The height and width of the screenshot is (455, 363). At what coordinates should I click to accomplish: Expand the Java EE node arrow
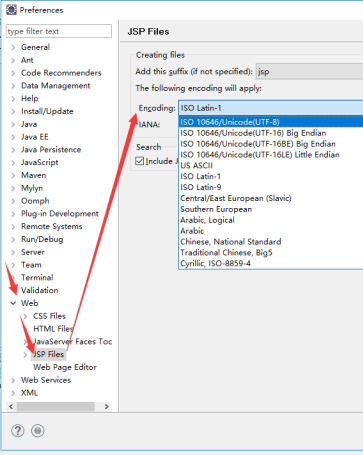pos(13,137)
